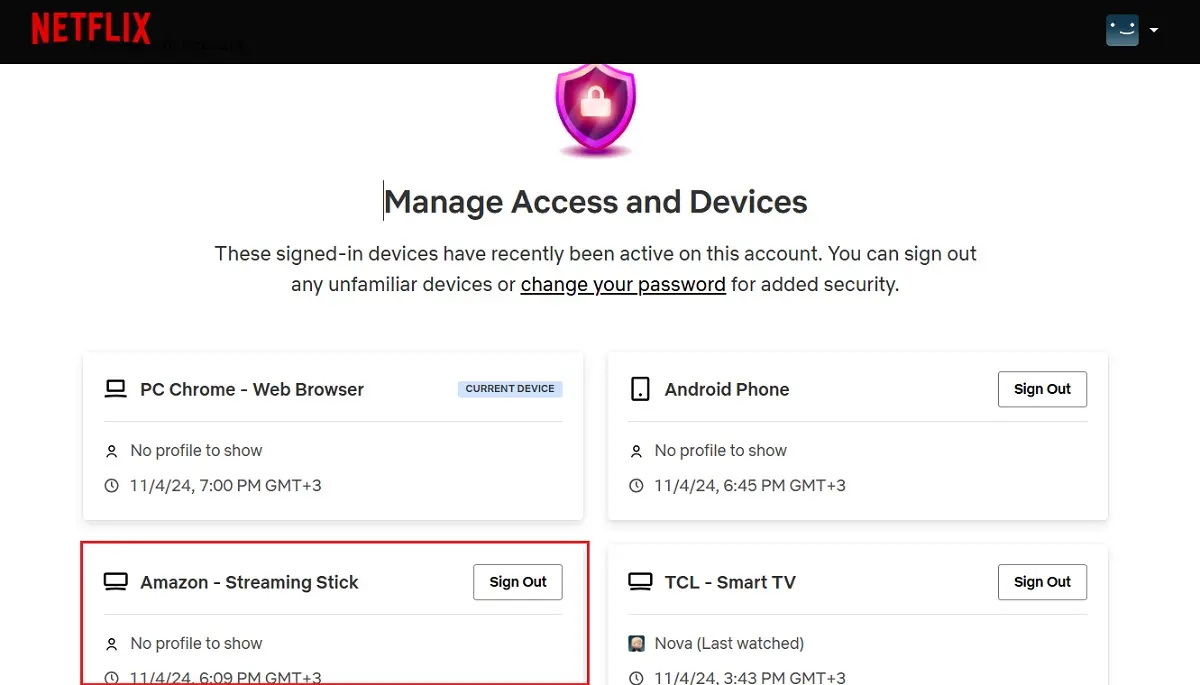Click the Nova profile thumbnail

pyautogui.click(x=637, y=644)
